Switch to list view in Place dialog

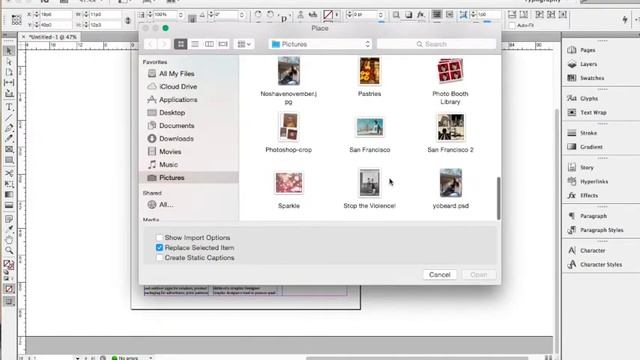(195, 44)
